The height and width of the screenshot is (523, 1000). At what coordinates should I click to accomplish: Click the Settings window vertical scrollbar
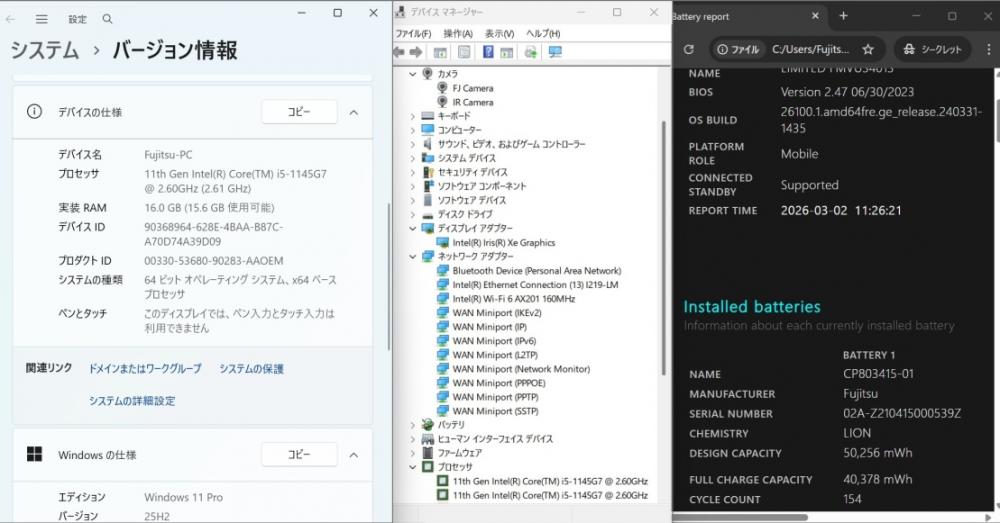pos(388,276)
